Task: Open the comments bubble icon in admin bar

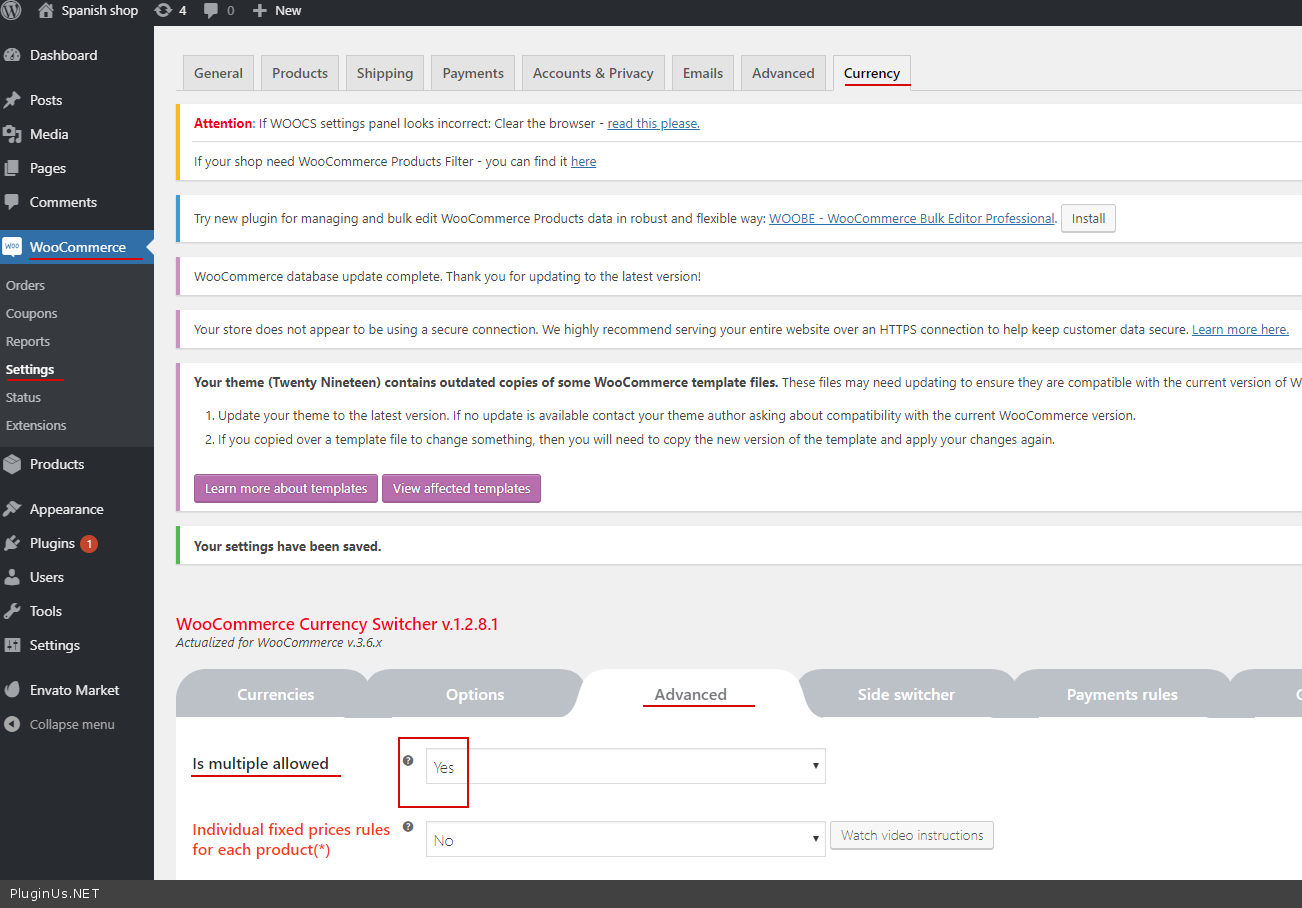Action: 211,10
